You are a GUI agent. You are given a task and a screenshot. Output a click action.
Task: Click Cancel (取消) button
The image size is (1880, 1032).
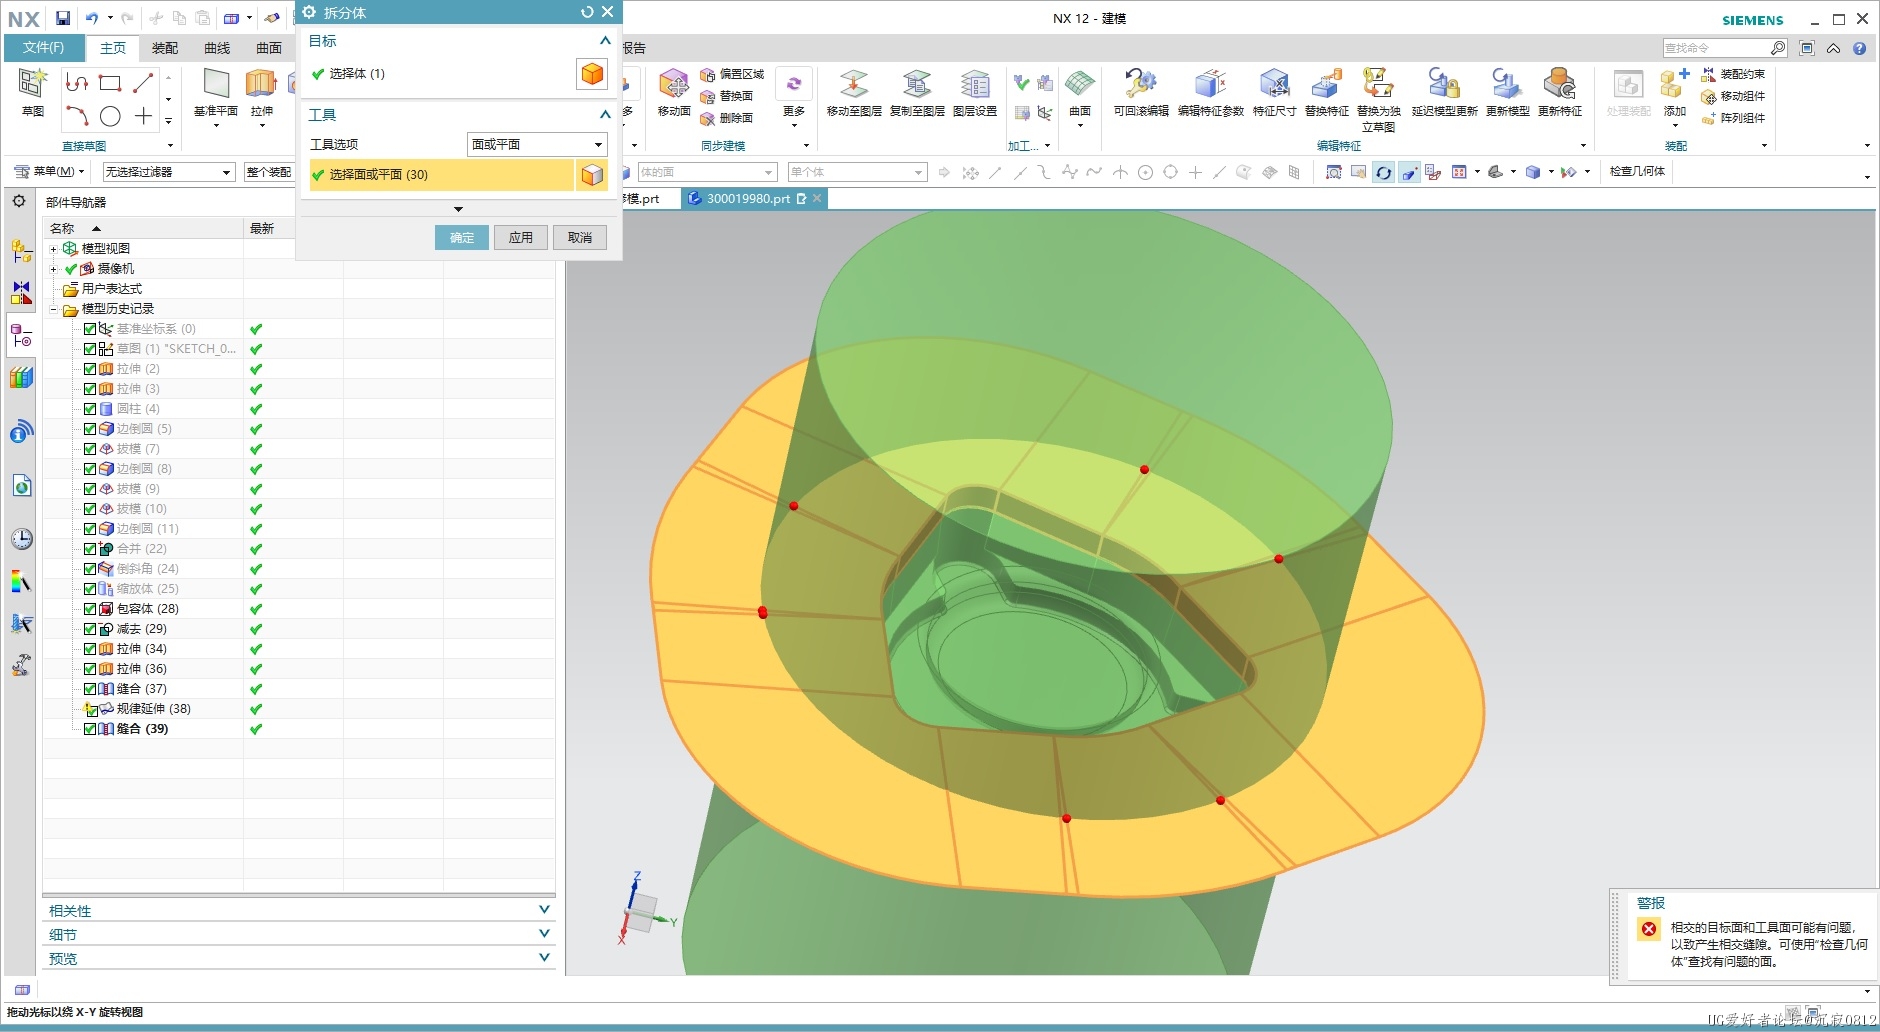coord(580,237)
